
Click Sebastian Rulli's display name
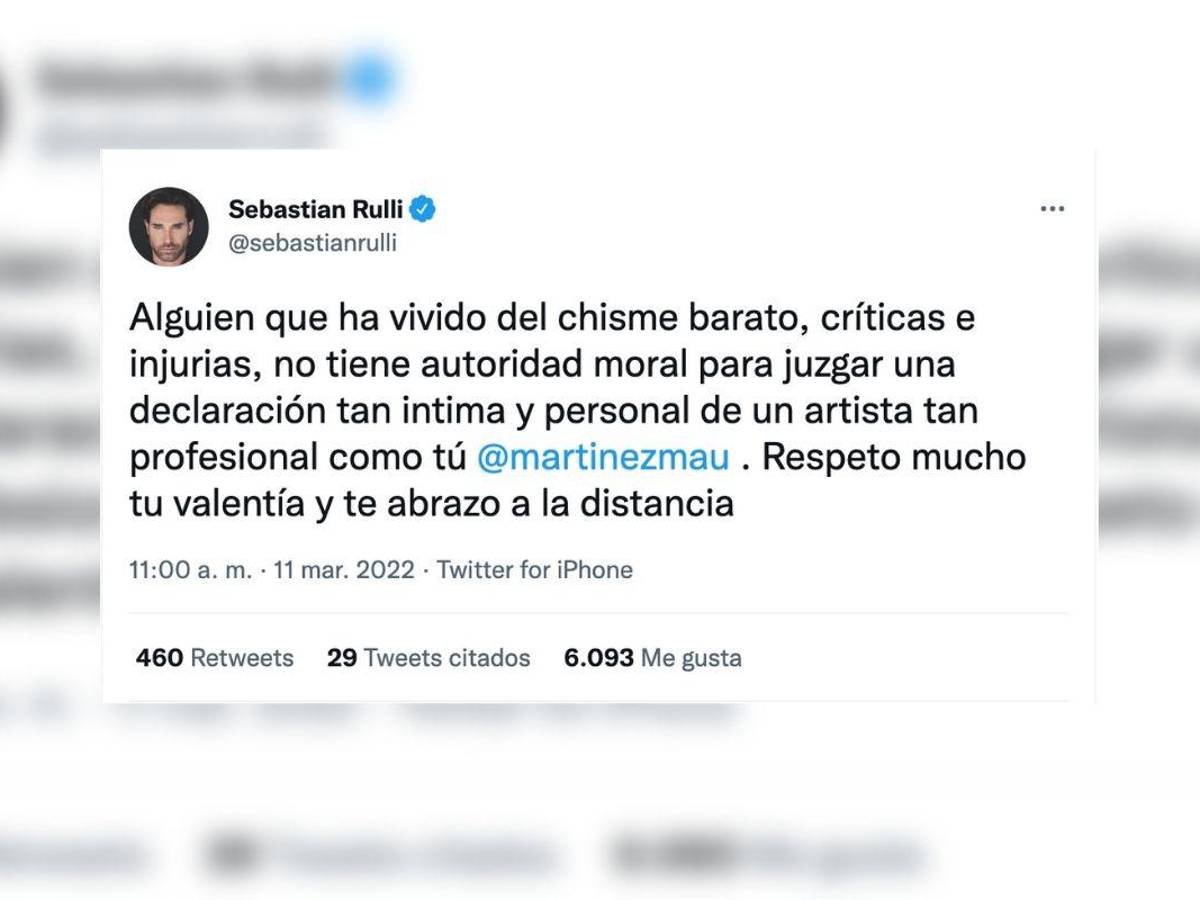[318, 208]
